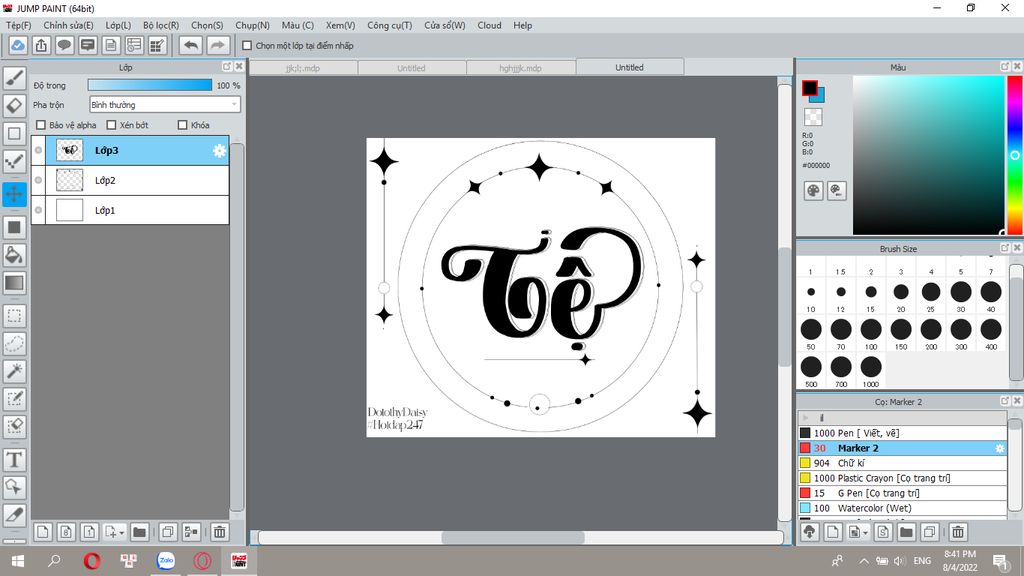The image size is (1024, 576).
Task: Click the rainbow hue slider bar
Action: click(x=1015, y=155)
